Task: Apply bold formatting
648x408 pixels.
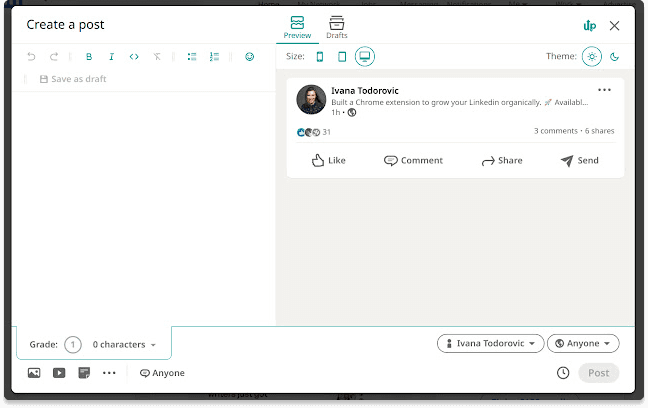Action: (89, 57)
